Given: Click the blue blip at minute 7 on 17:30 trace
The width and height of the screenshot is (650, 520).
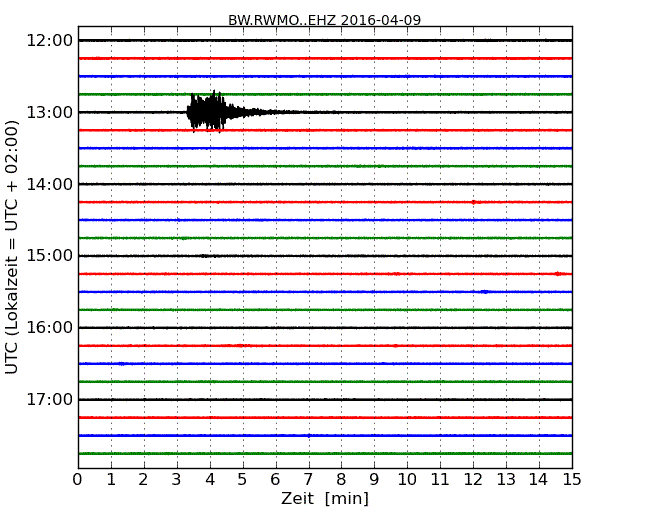Looking at the screenshot, I should click(309, 435).
